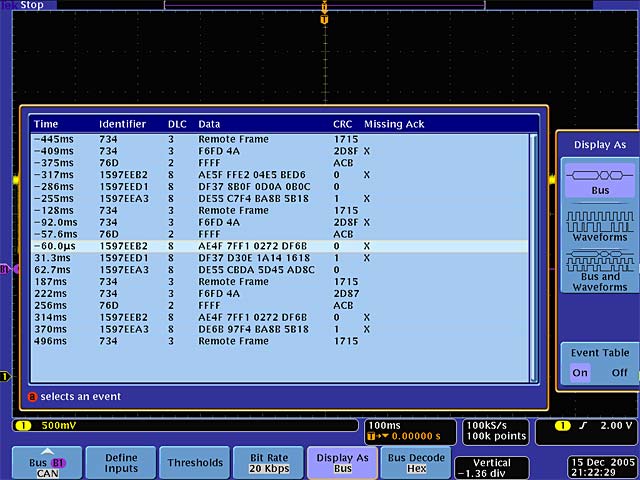Click the Display As side menu title
Screen dimensions: 640x480
tap(600, 145)
